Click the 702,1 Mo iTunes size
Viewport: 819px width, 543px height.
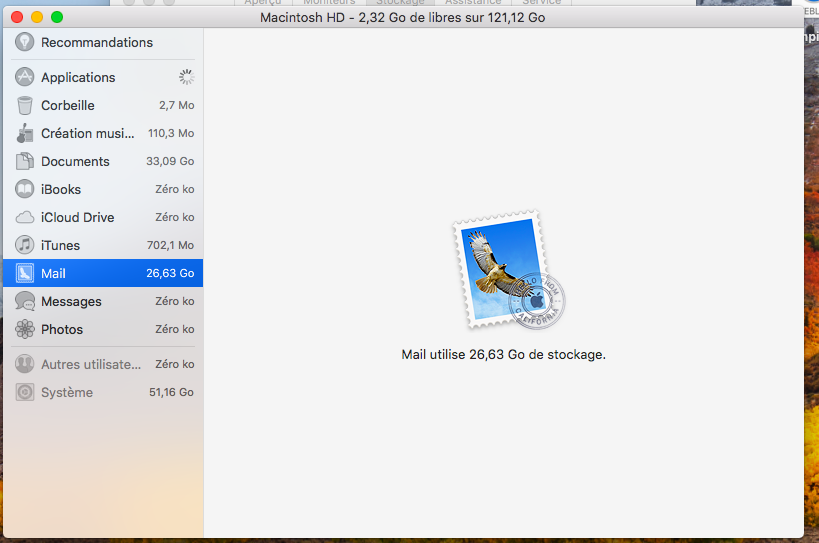coord(170,245)
